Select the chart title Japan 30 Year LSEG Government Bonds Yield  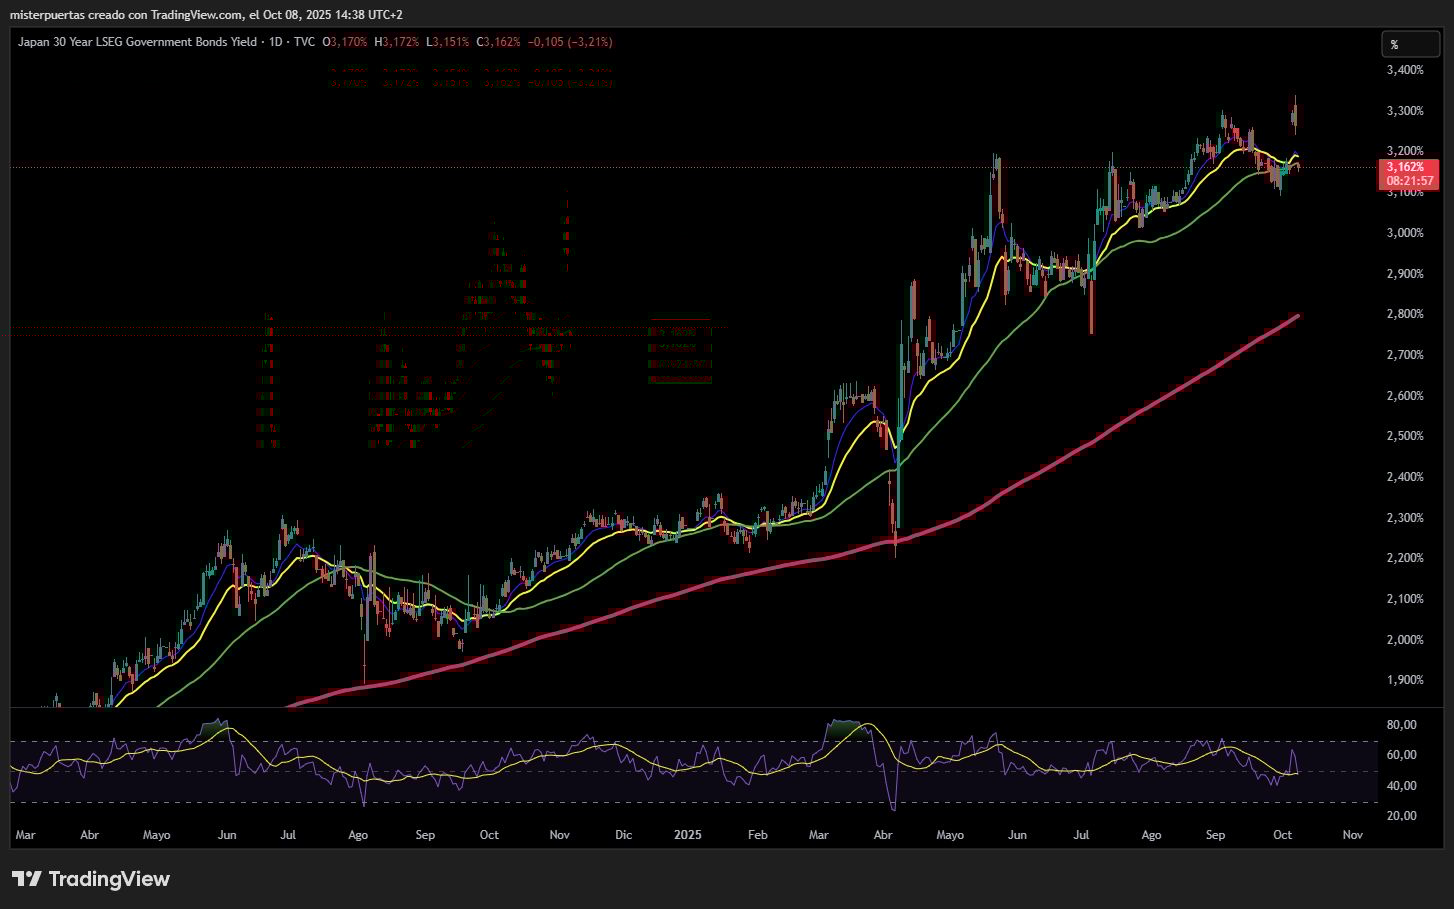137,42
